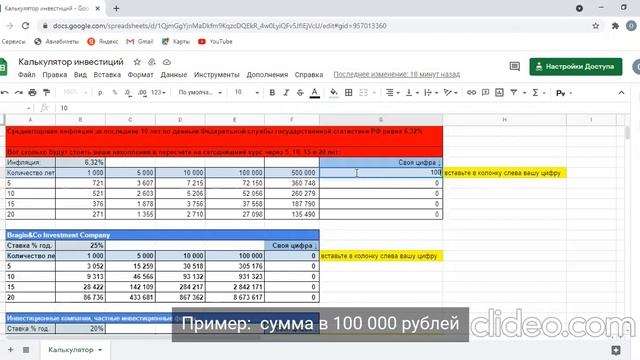The height and width of the screenshot is (360, 640).
Task: Click the Undo arrow in the toolbar
Action: click(4, 93)
